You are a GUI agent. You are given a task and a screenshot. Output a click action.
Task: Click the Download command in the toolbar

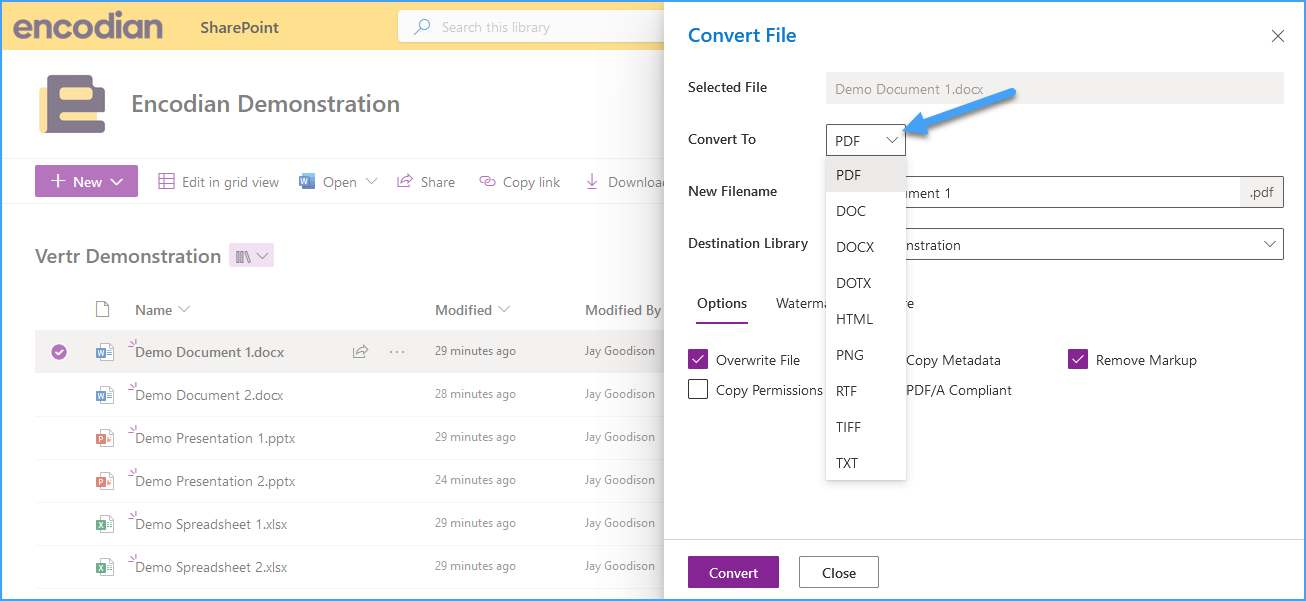625,182
